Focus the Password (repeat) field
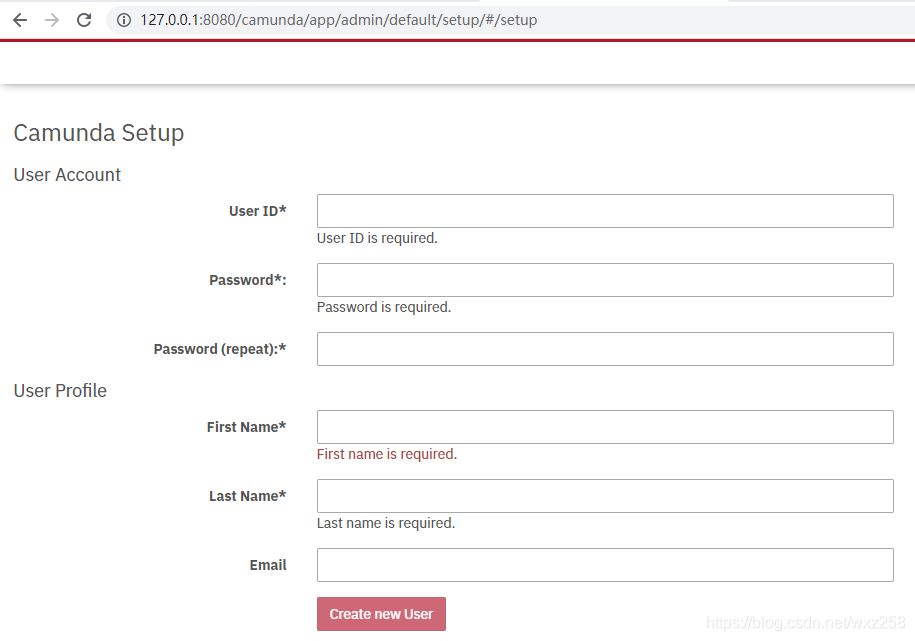This screenshot has width=915, height=641. tap(605, 349)
